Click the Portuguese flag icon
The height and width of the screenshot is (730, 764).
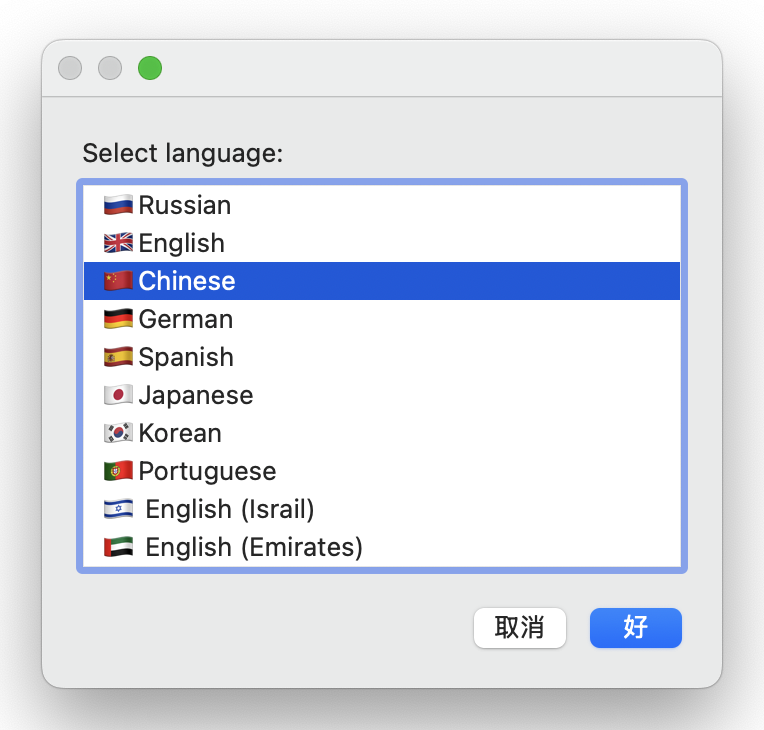click(x=118, y=471)
